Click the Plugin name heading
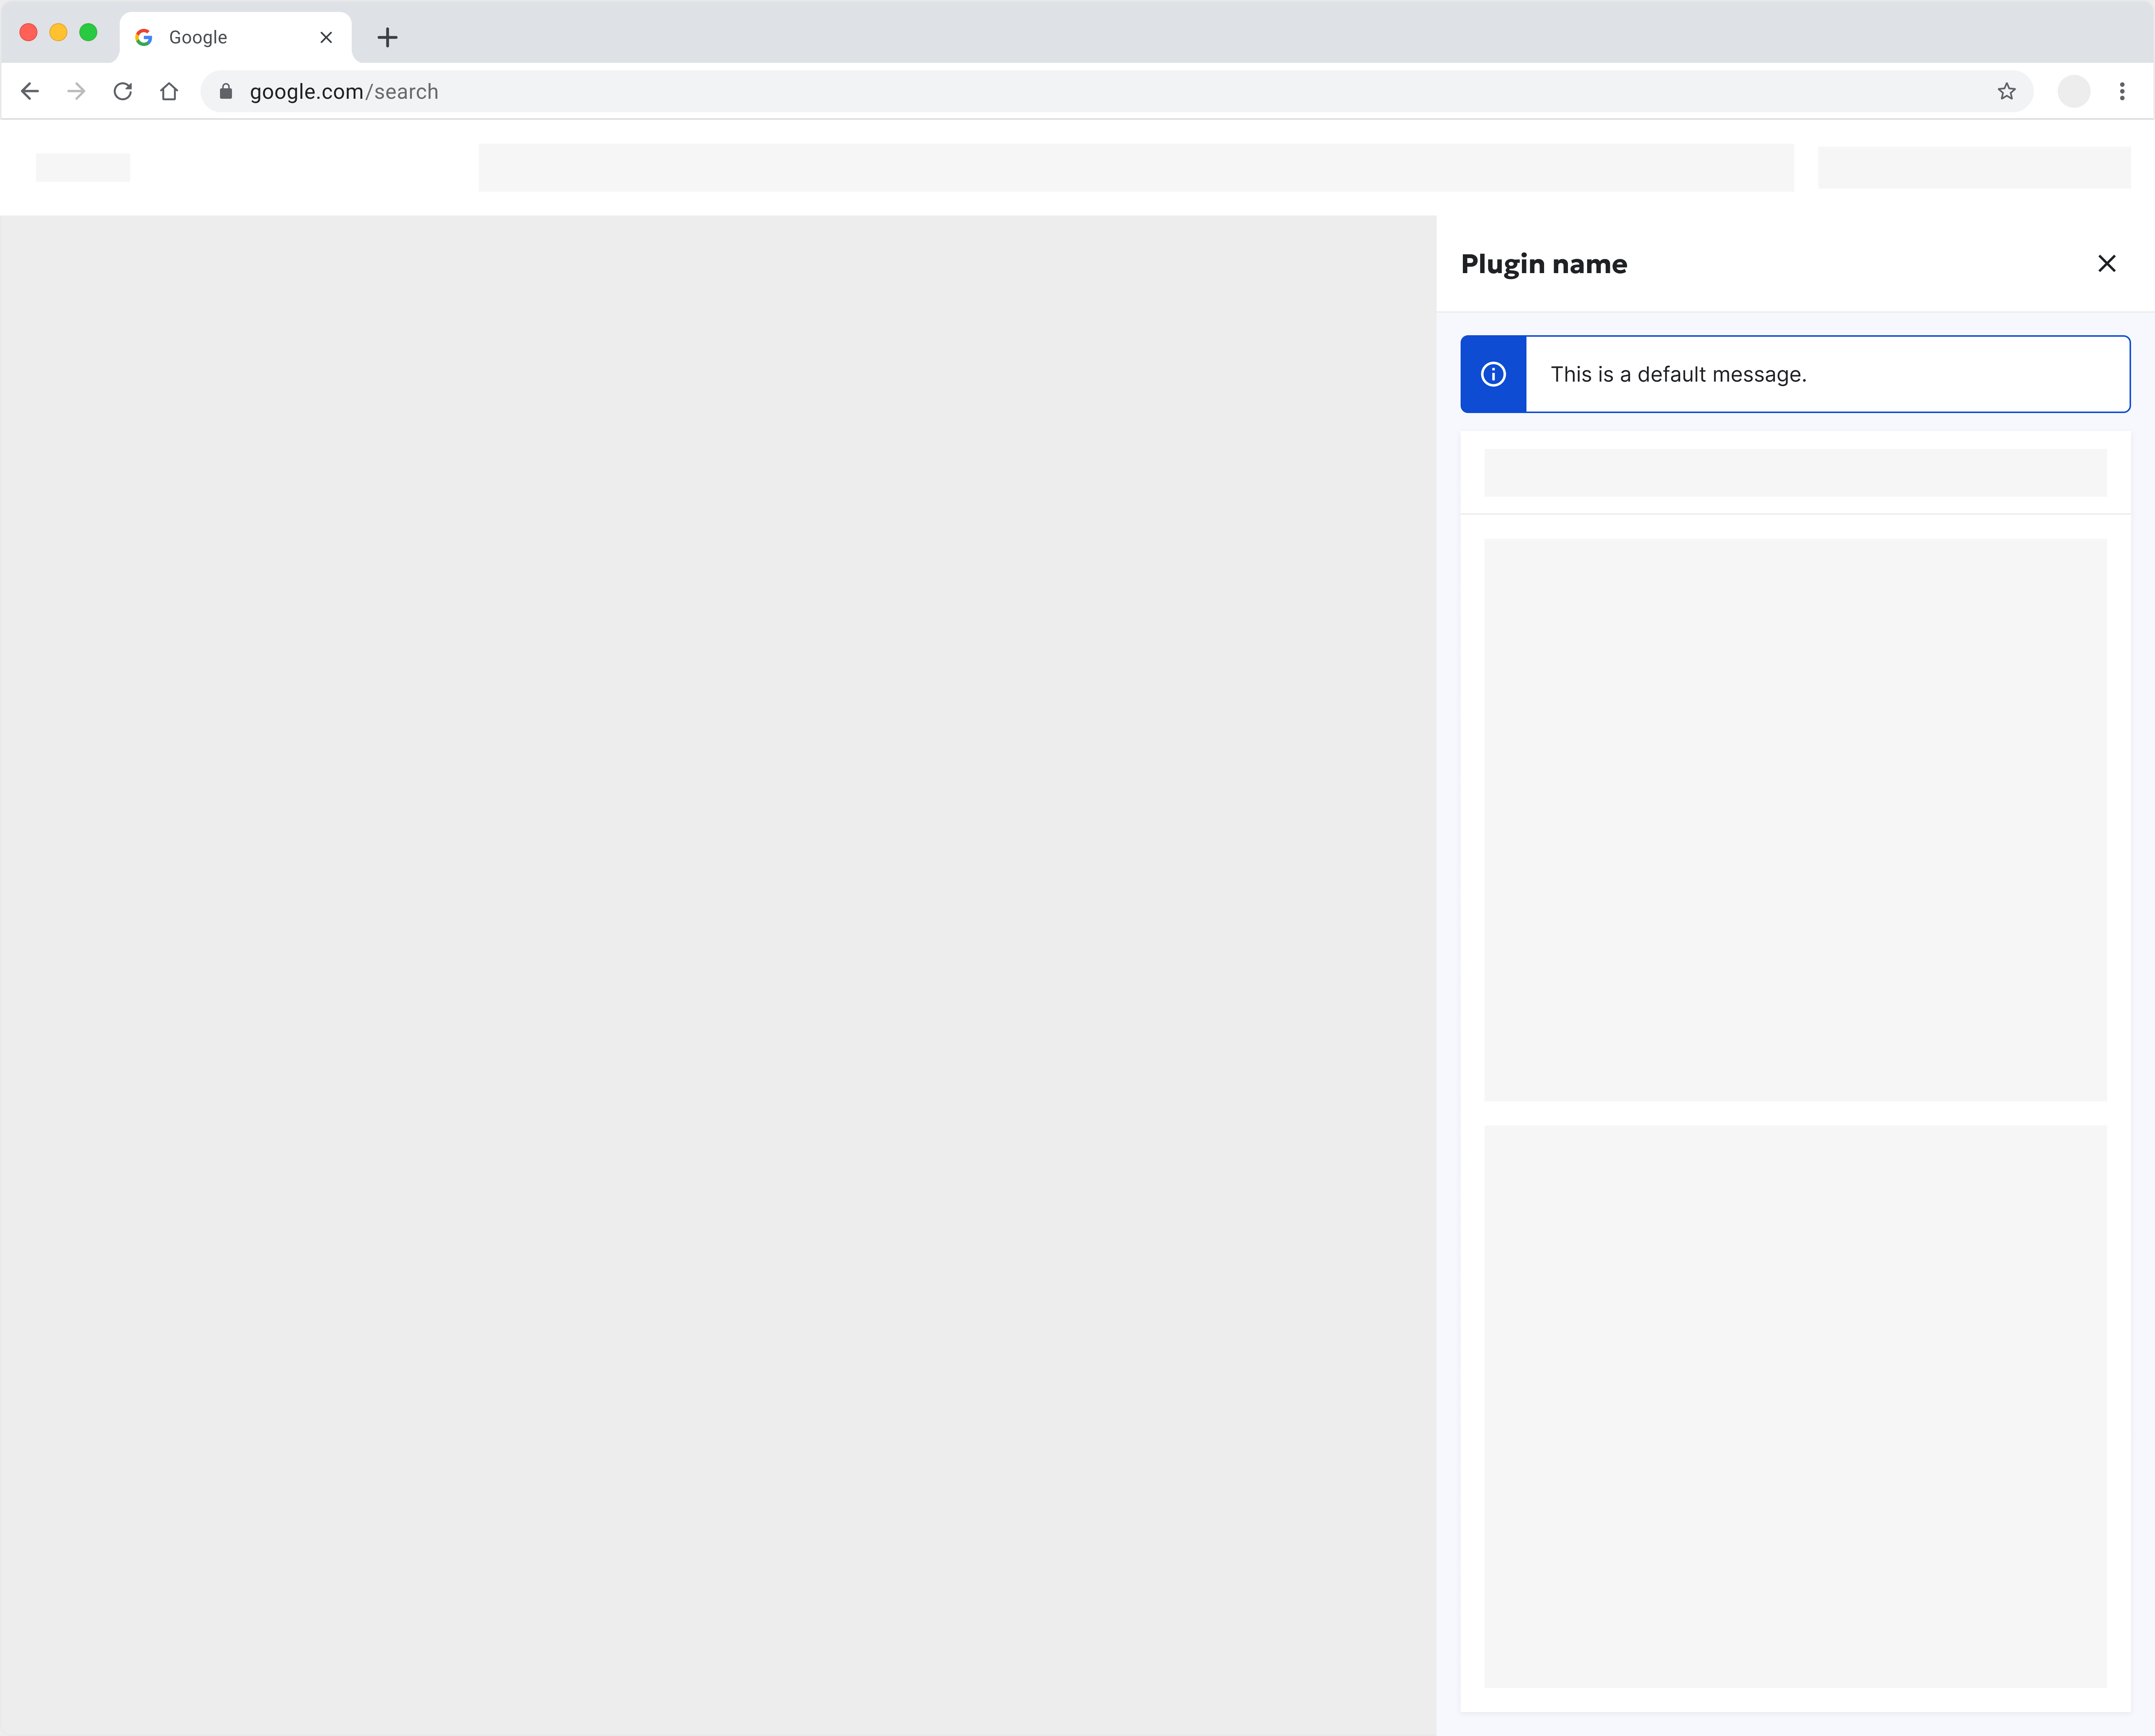Screen dimensions: 2155x1736 pos(1544,264)
